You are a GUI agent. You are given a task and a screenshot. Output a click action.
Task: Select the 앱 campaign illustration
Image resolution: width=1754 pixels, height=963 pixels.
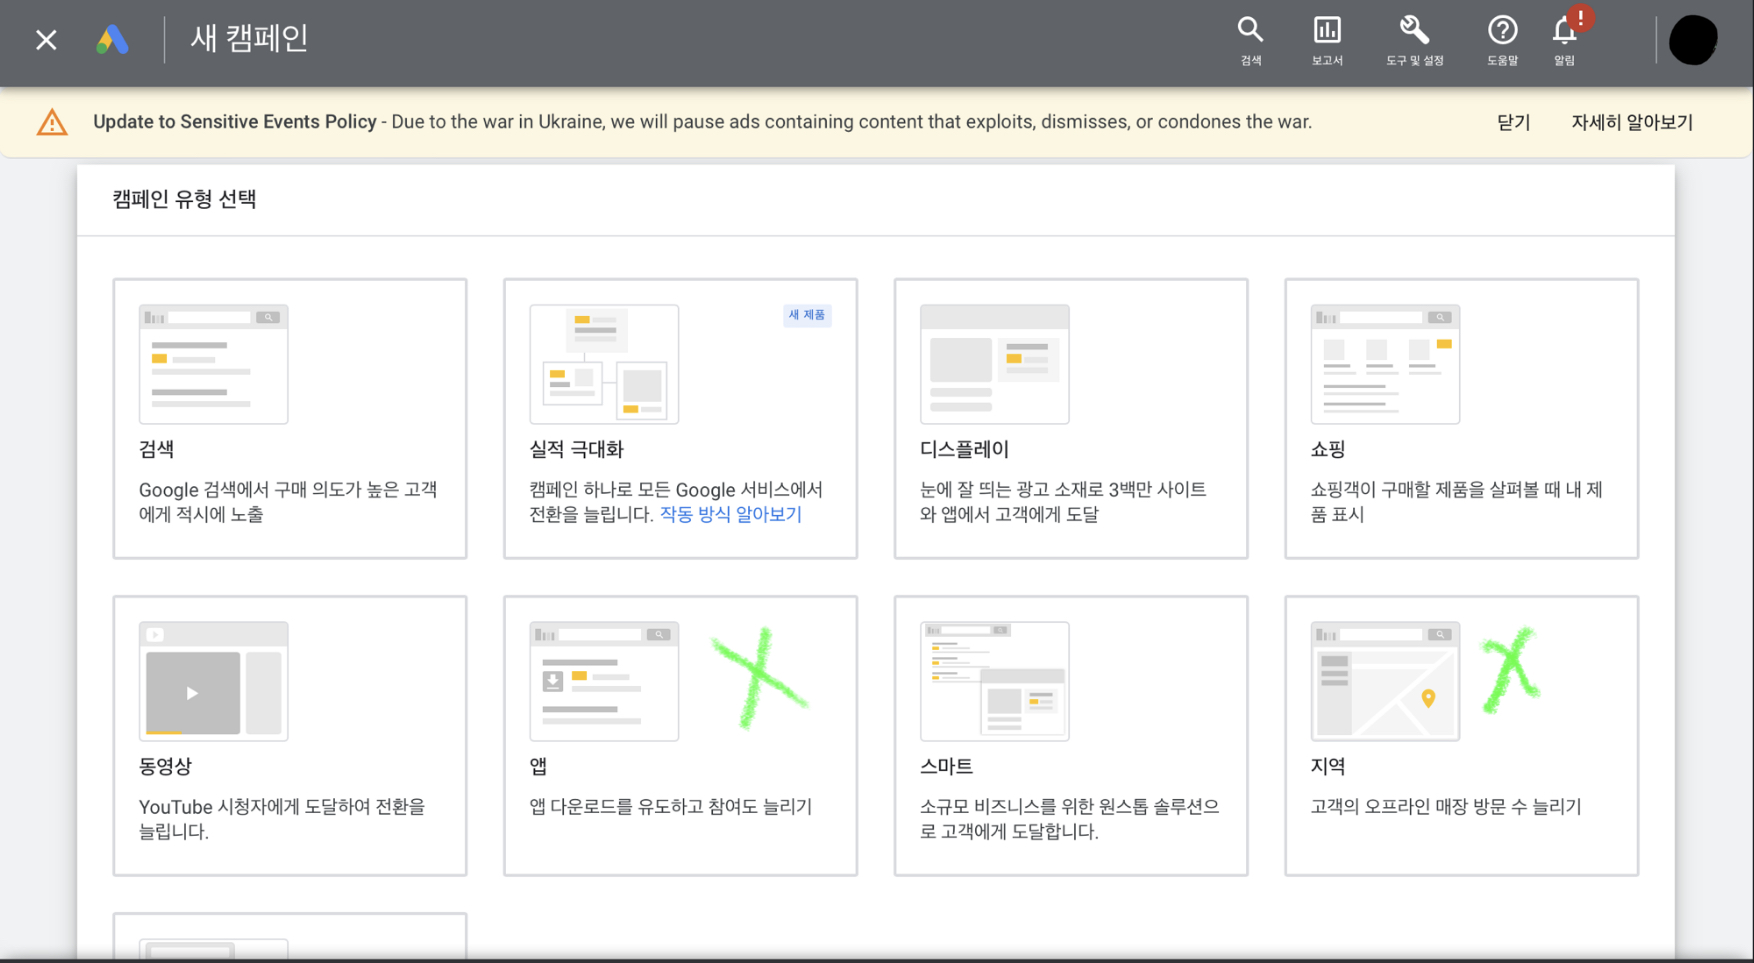pyautogui.click(x=604, y=681)
